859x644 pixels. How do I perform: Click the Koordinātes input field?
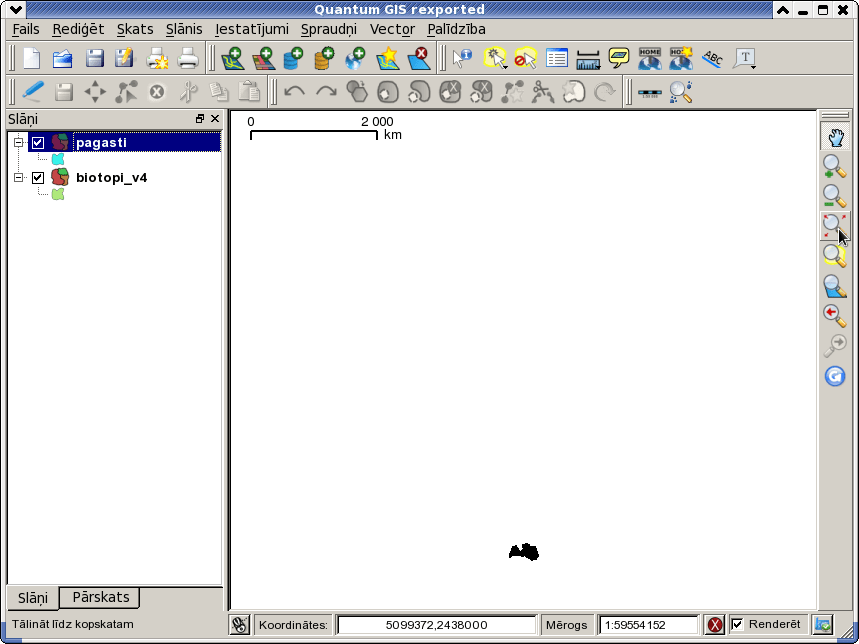pyautogui.click(x=437, y=625)
